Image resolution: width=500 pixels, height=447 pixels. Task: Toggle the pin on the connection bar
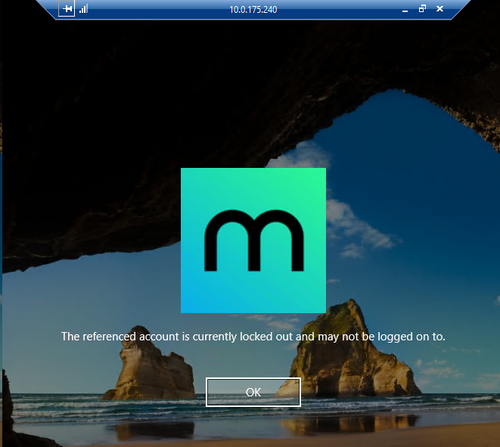coord(67,8)
